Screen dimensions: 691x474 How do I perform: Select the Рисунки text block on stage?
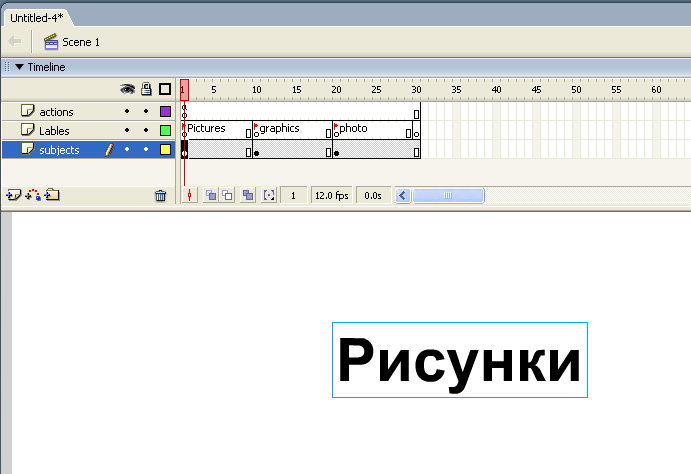tap(460, 360)
